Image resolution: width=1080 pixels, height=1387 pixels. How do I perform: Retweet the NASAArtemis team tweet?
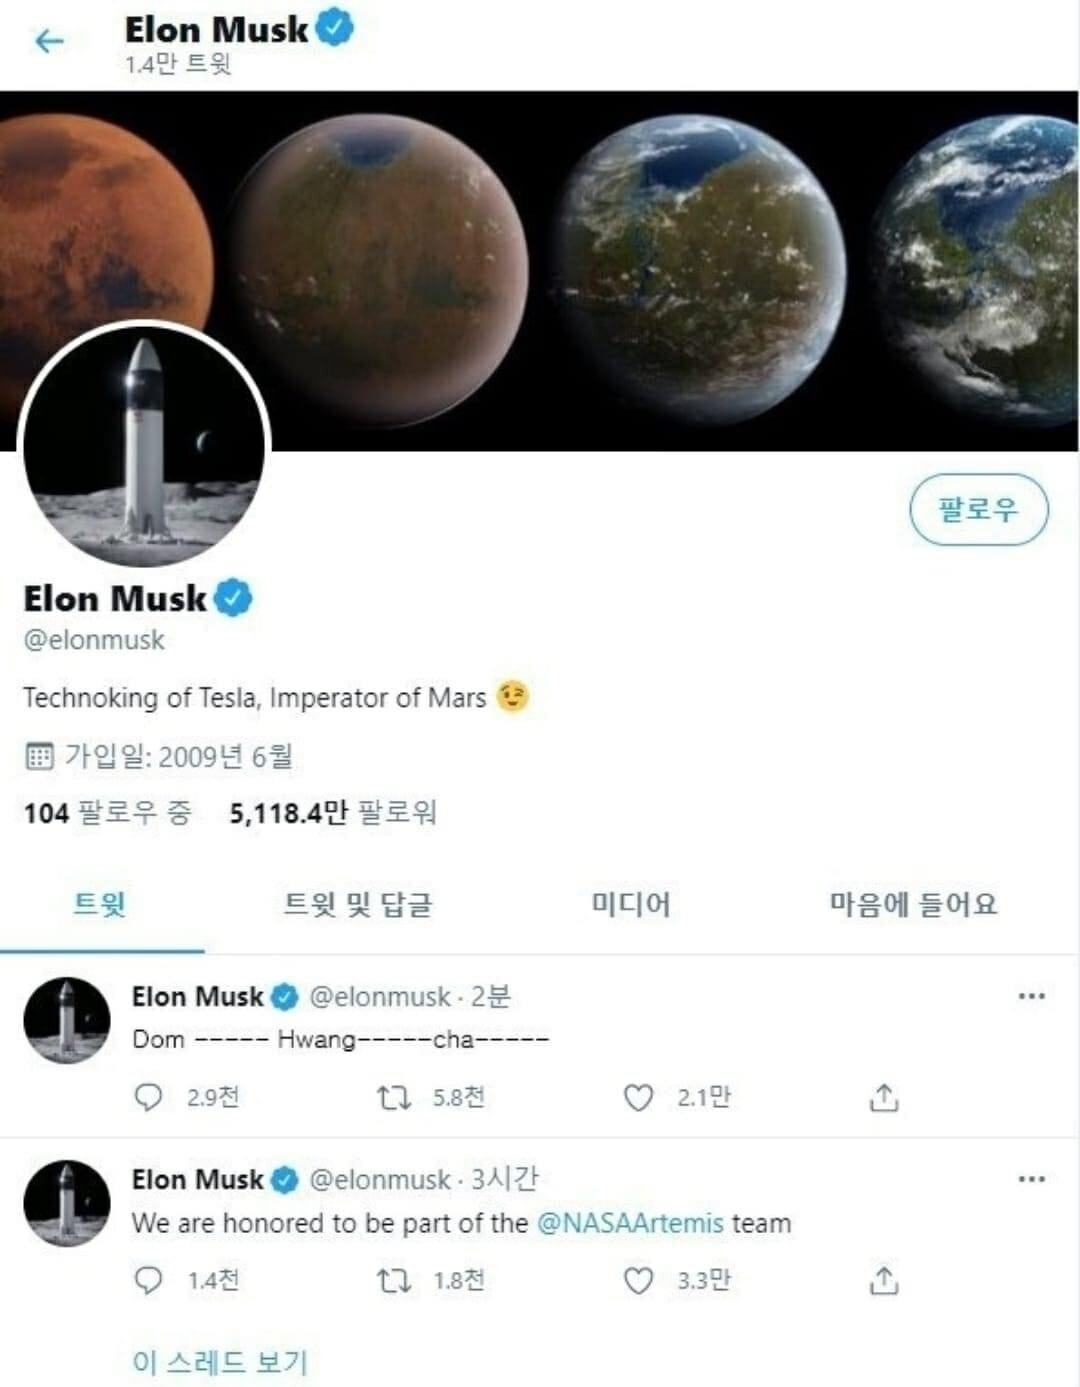[x=393, y=1280]
